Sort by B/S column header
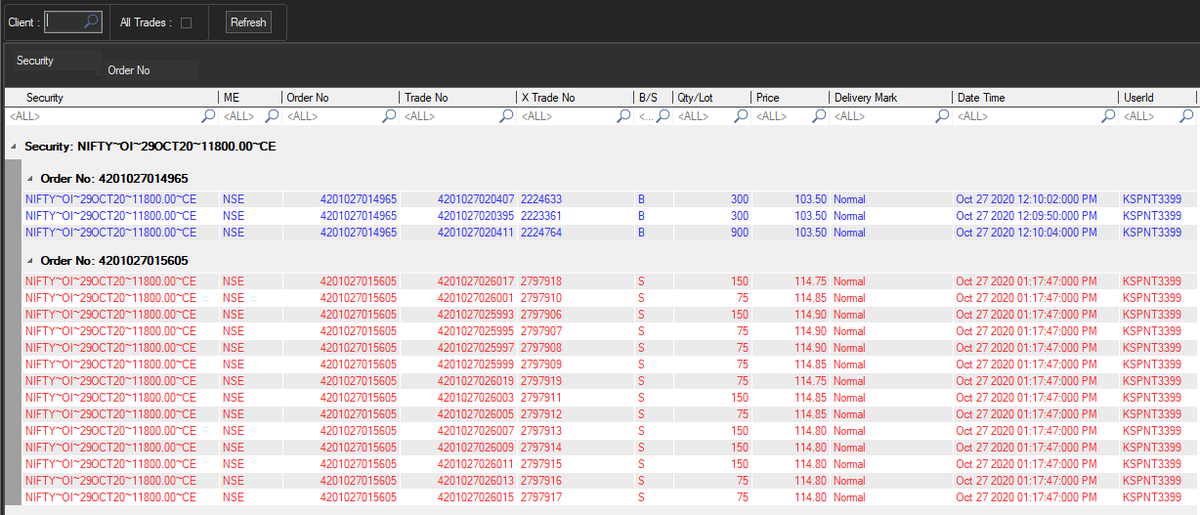 (653, 98)
